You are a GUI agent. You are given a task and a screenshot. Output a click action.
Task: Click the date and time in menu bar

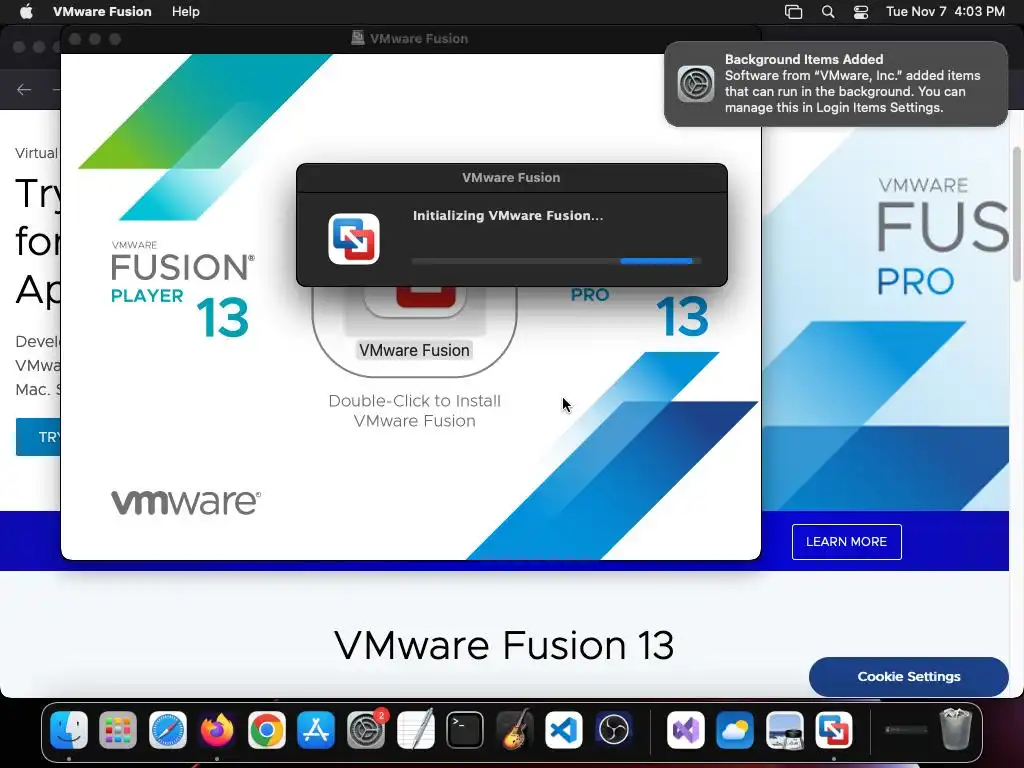(x=945, y=12)
